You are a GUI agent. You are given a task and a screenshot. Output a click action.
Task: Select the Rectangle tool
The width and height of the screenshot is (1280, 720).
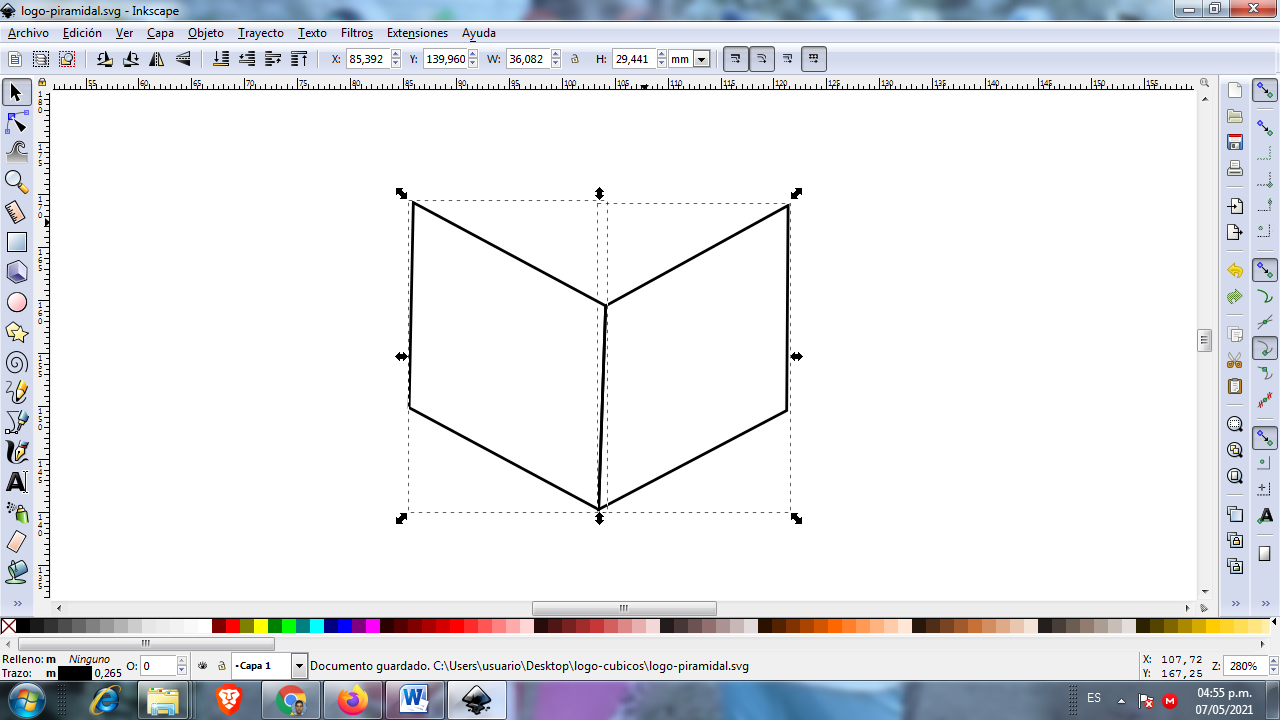[16, 242]
